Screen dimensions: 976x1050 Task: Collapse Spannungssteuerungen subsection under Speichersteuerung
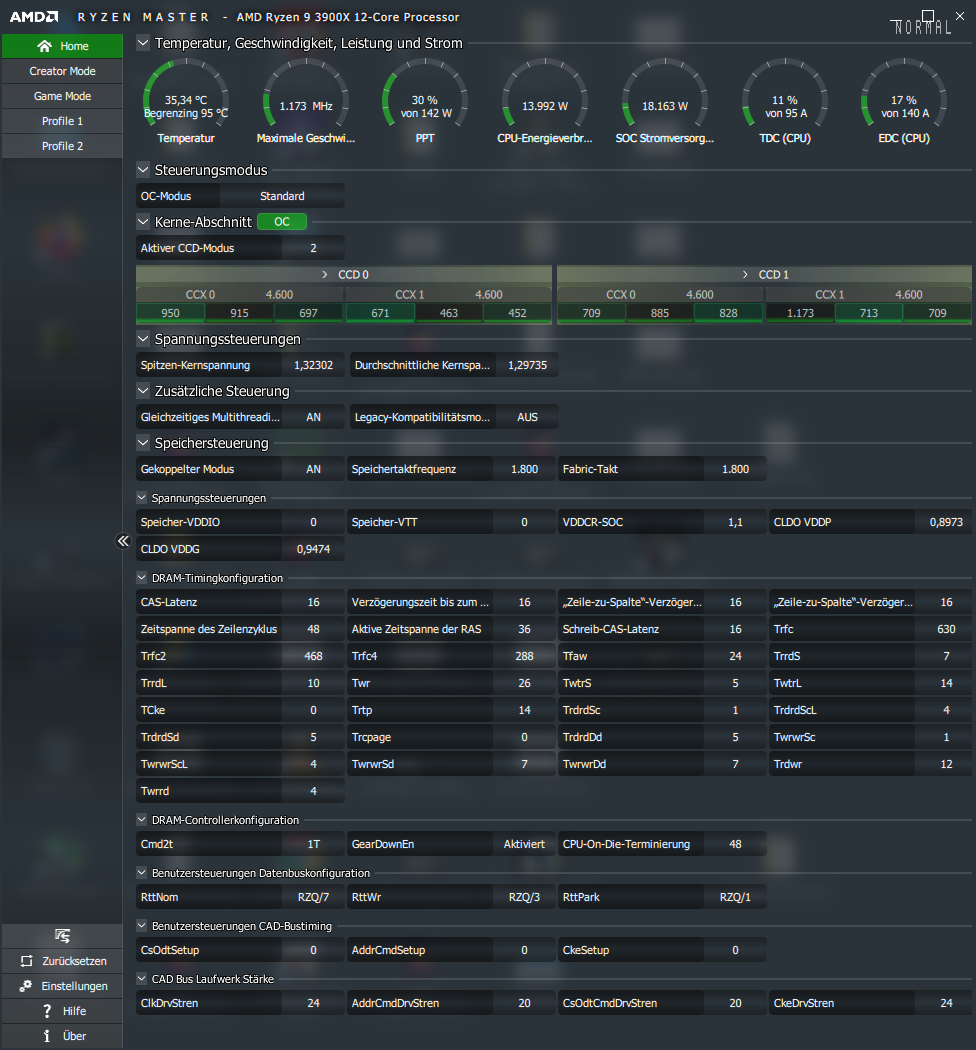[x=141, y=498]
